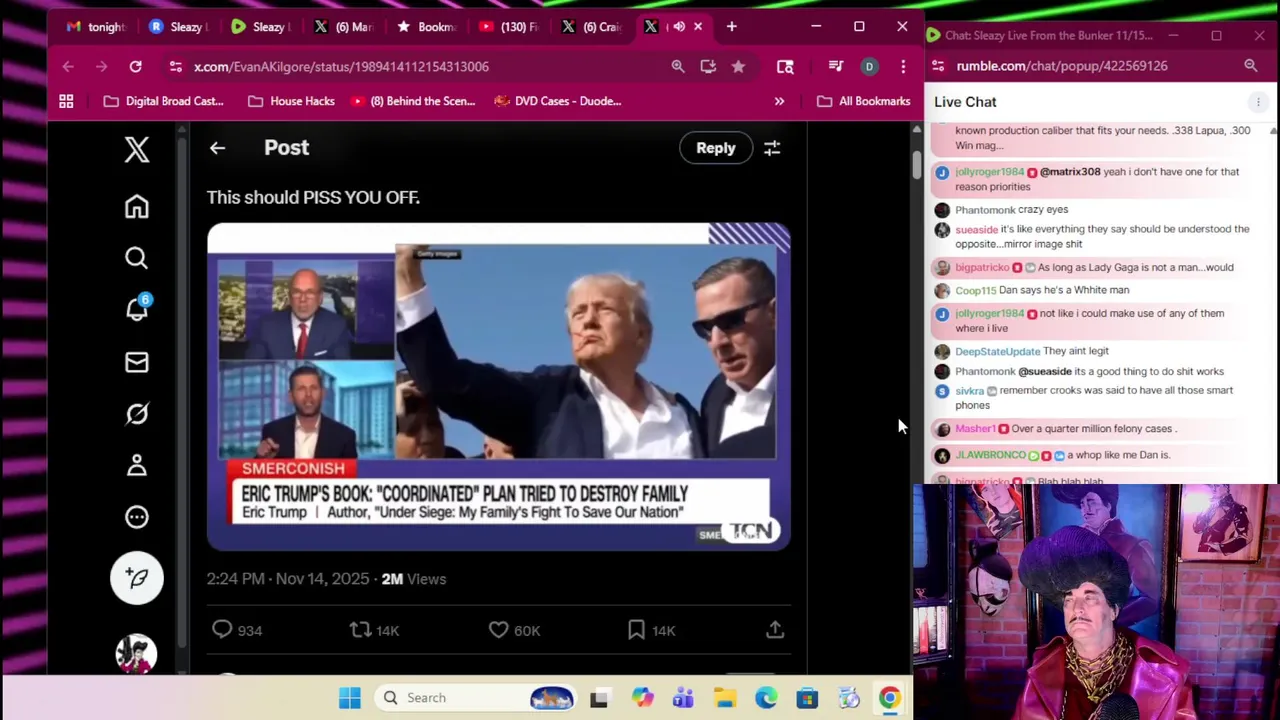This screenshot has width=1280, height=720.
Task: Expand hidden bookmarks with double chevron
Action: [x=779, y=101]
